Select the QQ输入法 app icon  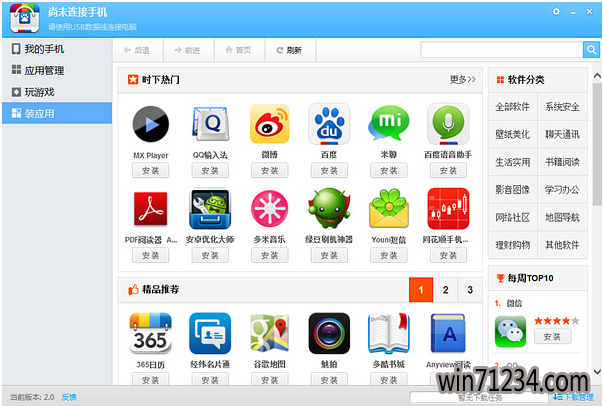click(210, 124)
